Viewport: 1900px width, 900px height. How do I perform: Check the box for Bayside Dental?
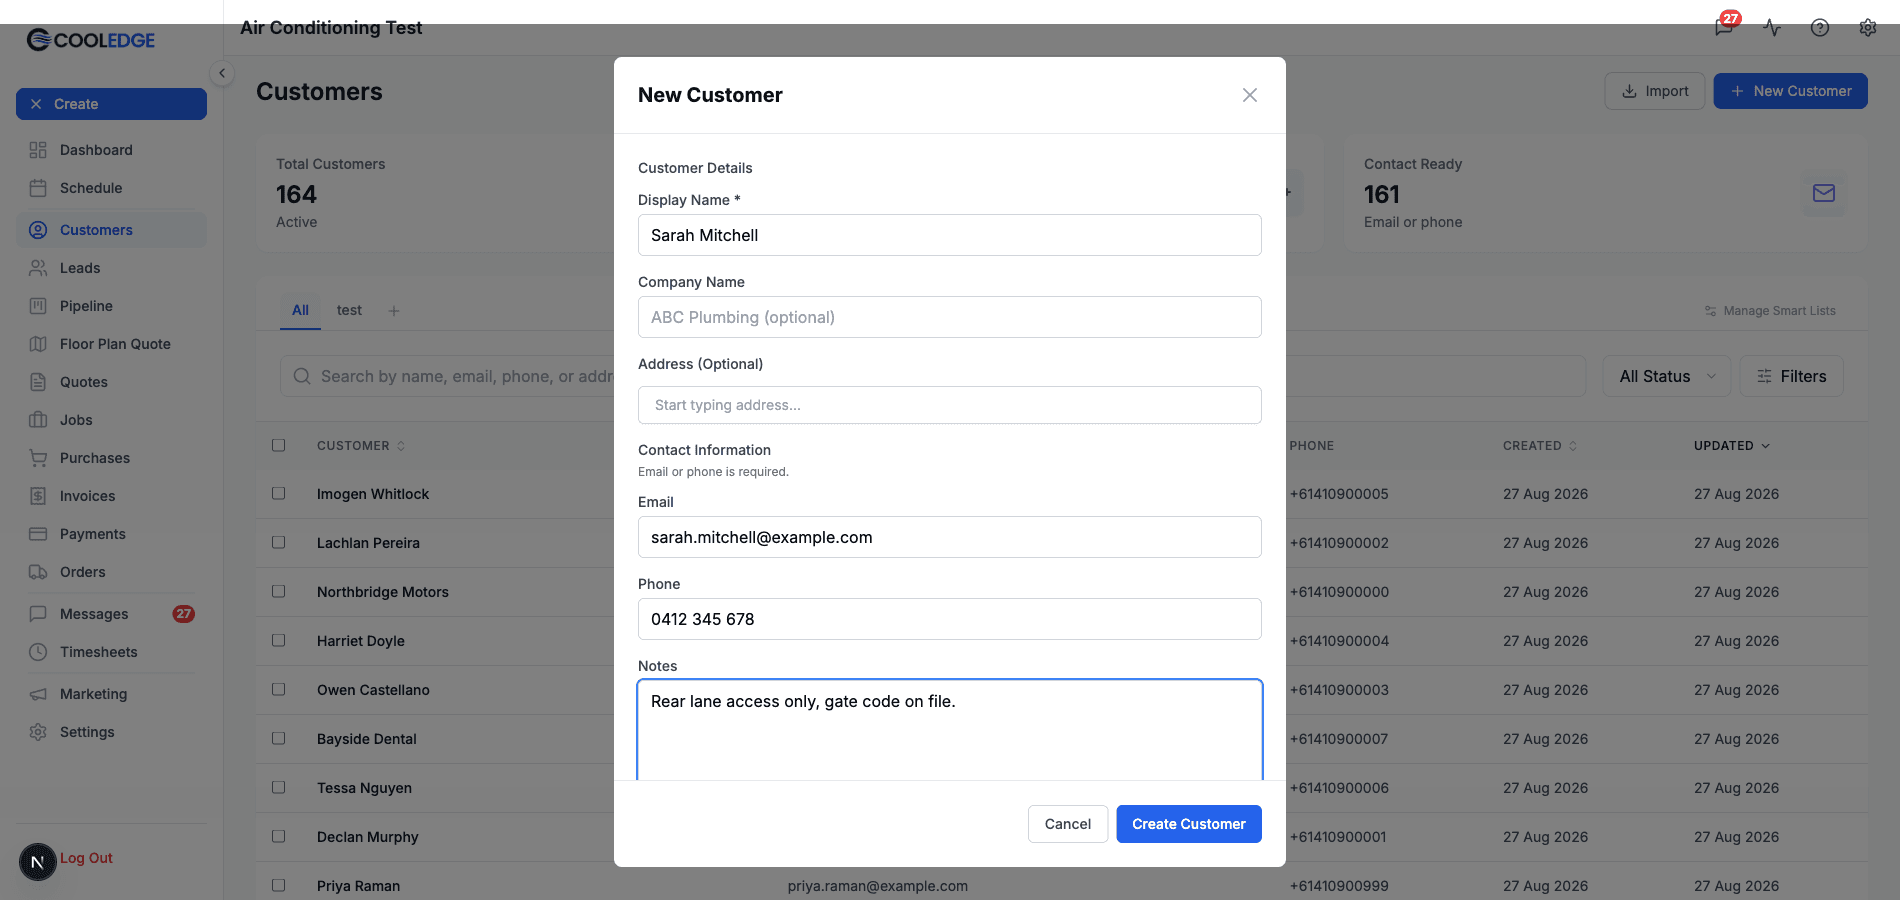click(278, 738)
